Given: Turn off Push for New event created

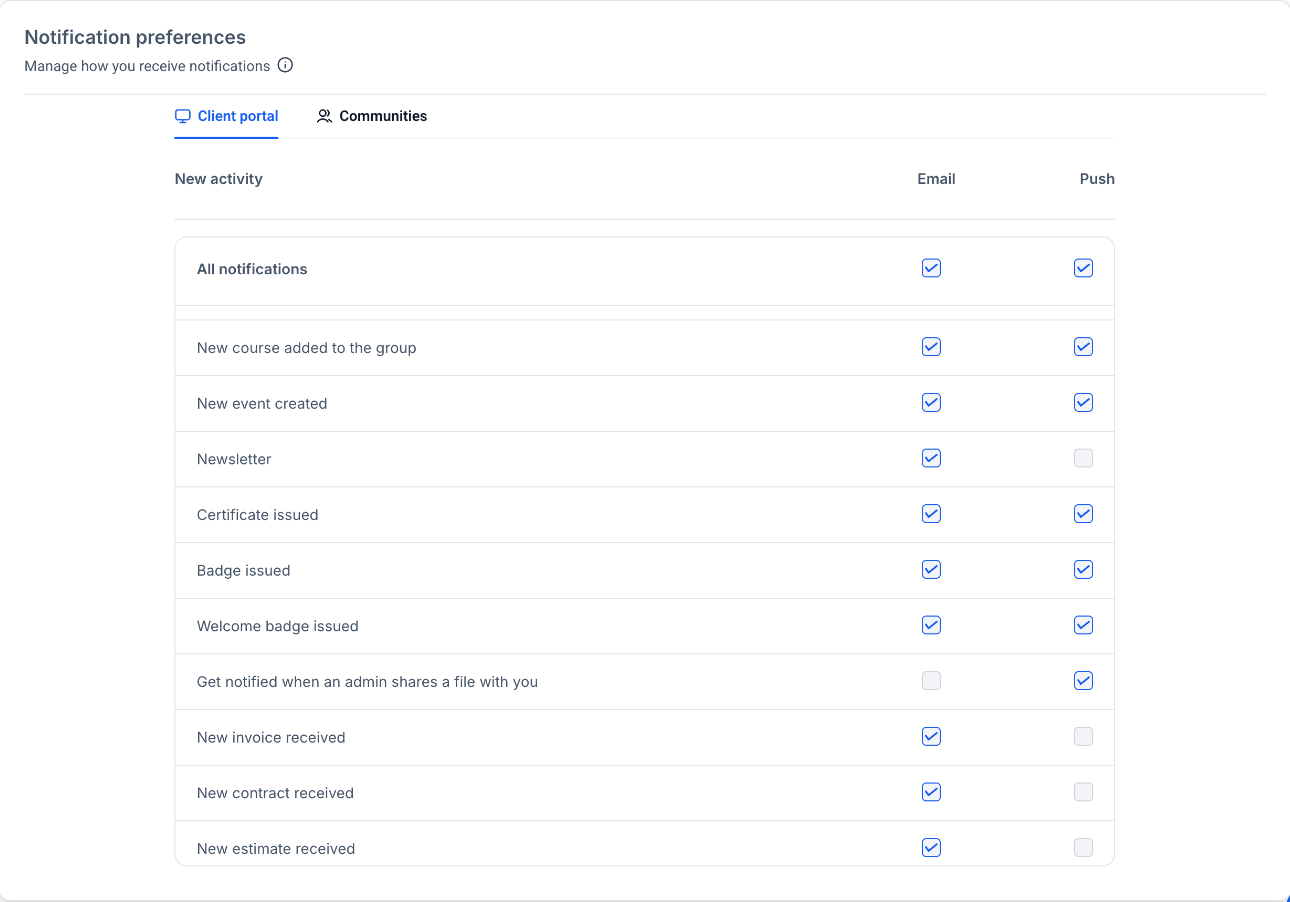Looking at the screenshot, I should tap(1083, 403).
